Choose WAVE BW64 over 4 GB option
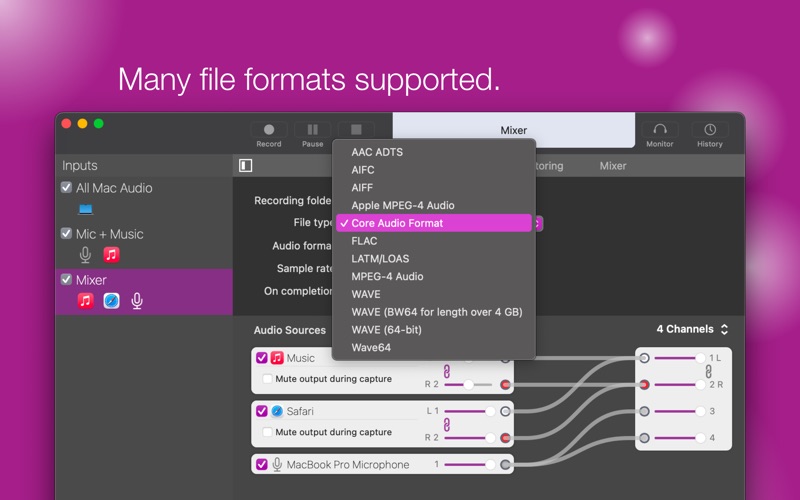This screenshot has height=500, width=800. point(434,312)
